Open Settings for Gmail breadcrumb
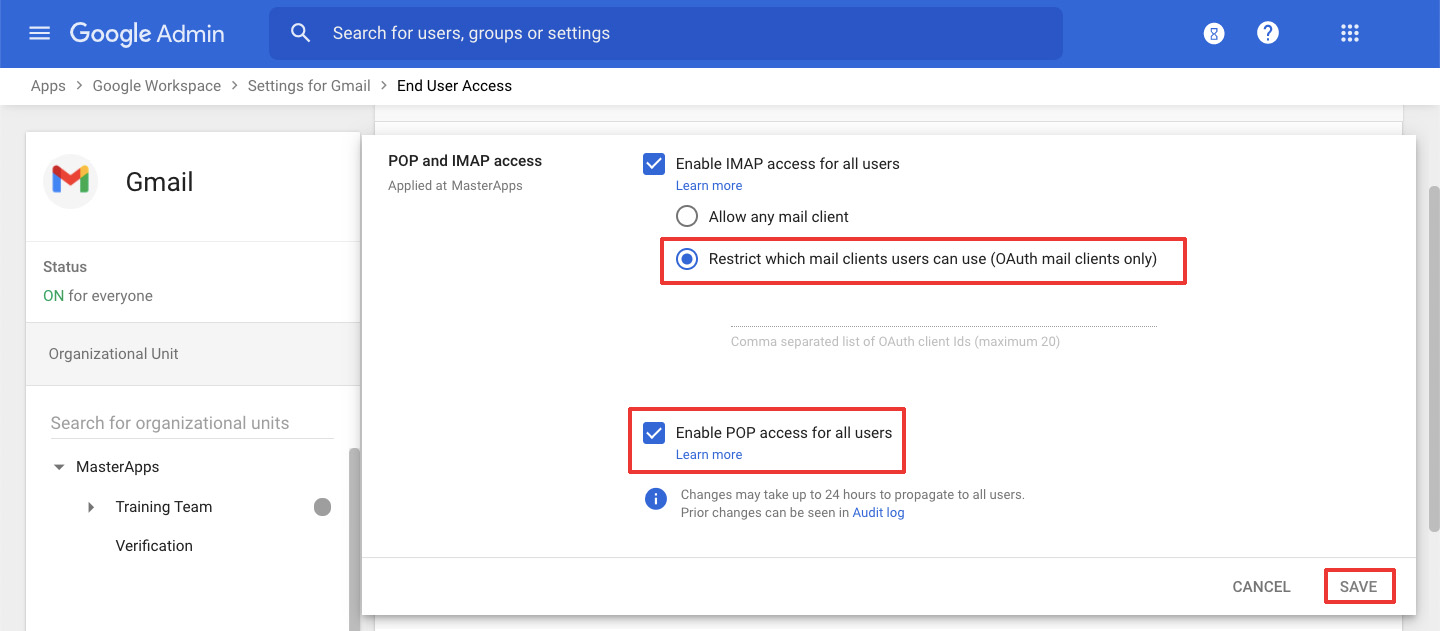1440x631 pixels. [308, 85]
